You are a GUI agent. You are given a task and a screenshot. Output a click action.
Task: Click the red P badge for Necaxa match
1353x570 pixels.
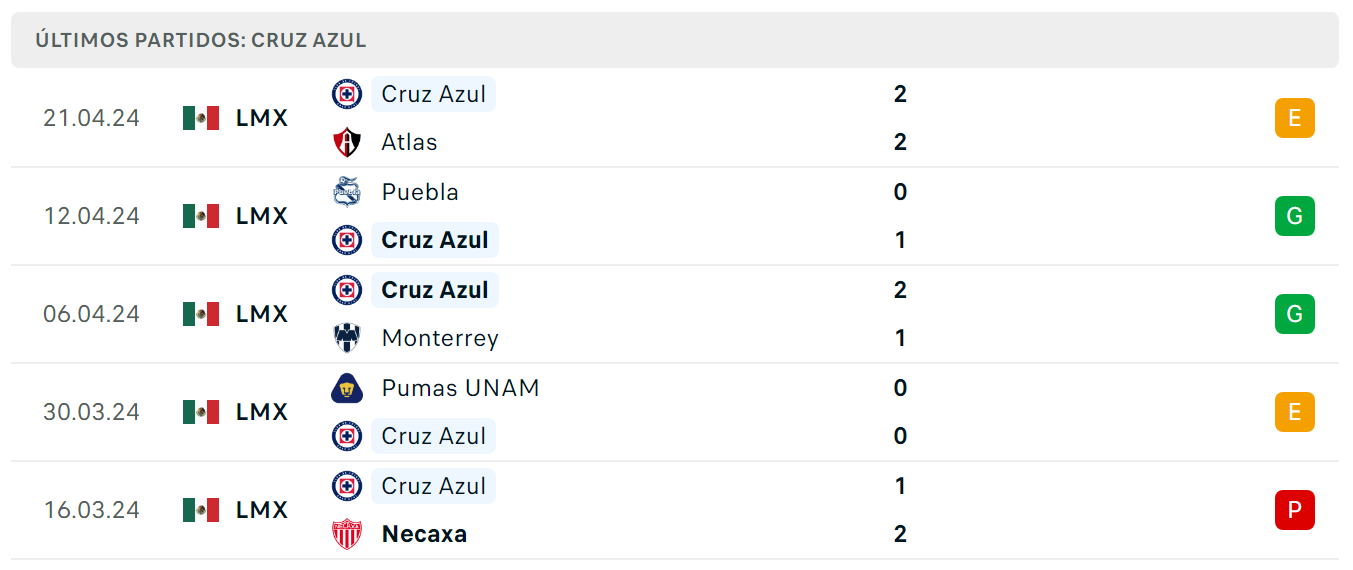1294,510
